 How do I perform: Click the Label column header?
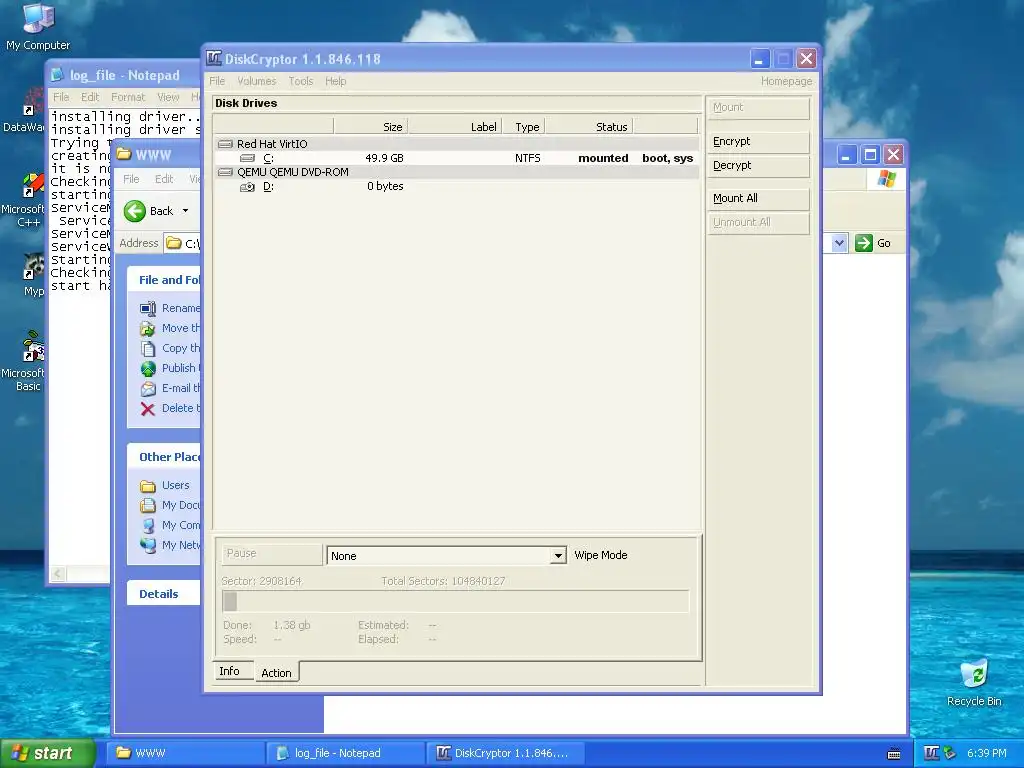pos(455,127)
